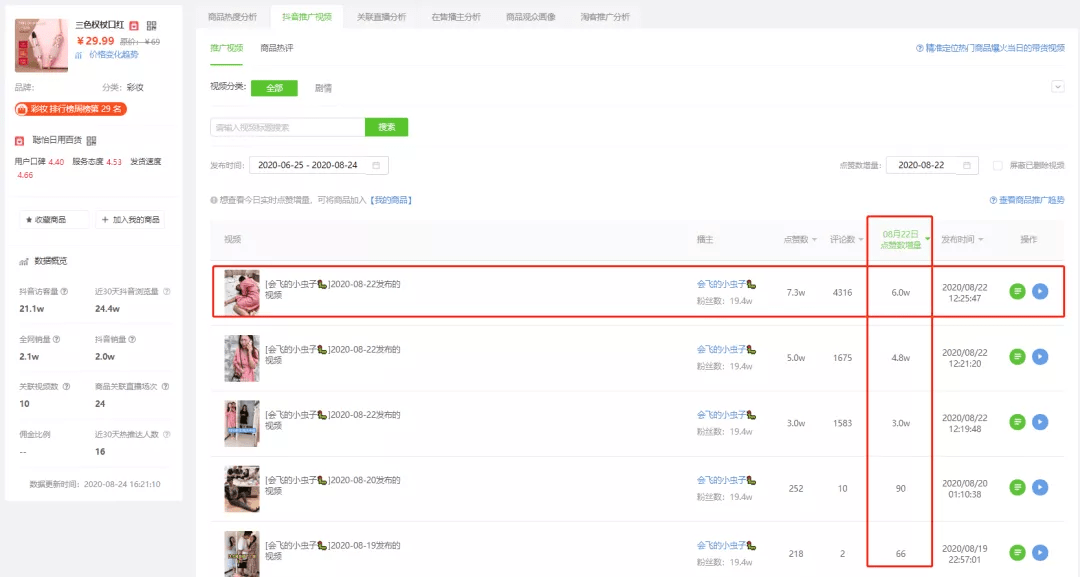
Task: Select 全部 video category filter
Action: click(x=274, y=88)
